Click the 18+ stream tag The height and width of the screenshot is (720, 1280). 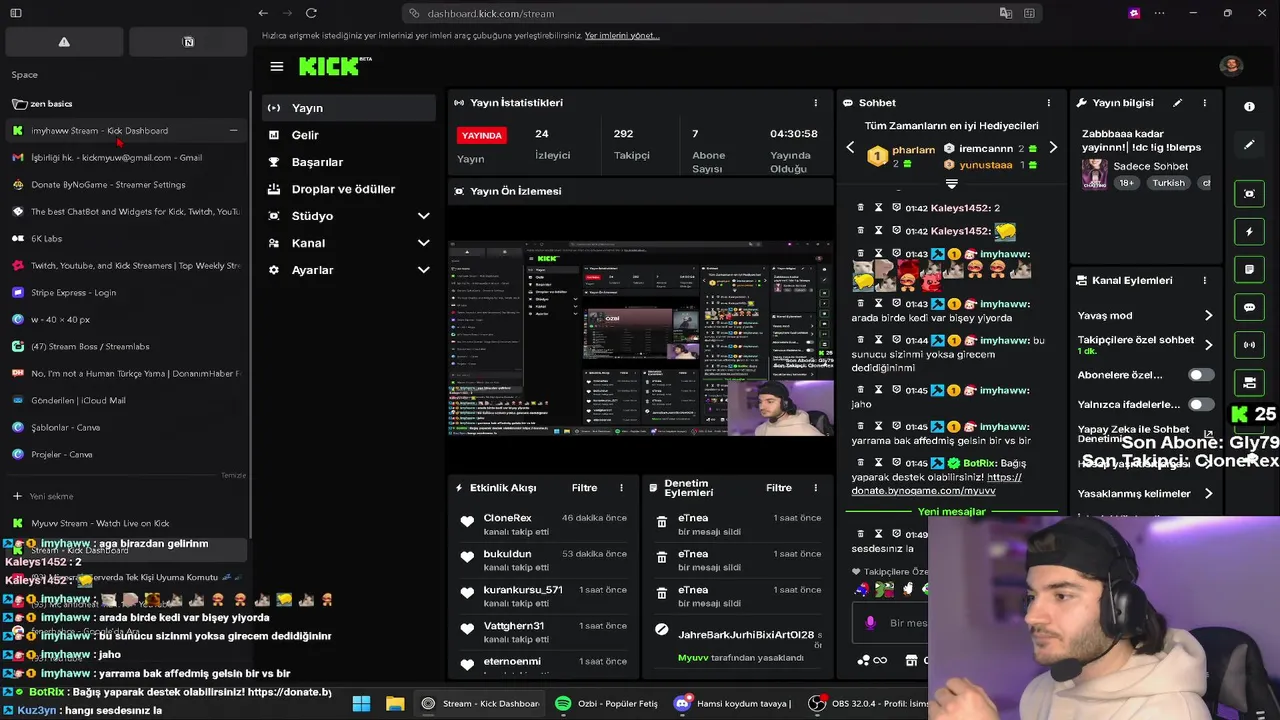coord(1126,183)
